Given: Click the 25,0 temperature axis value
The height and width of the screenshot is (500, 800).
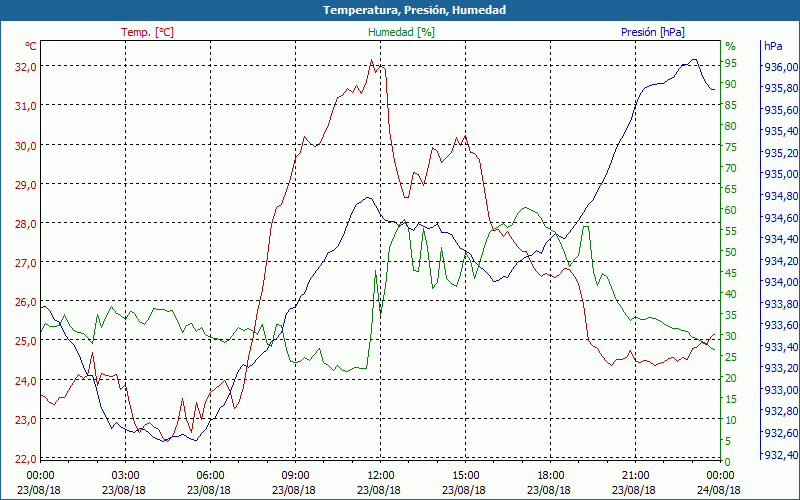Looking at the screenshot, I should click(x=27, y=341).
